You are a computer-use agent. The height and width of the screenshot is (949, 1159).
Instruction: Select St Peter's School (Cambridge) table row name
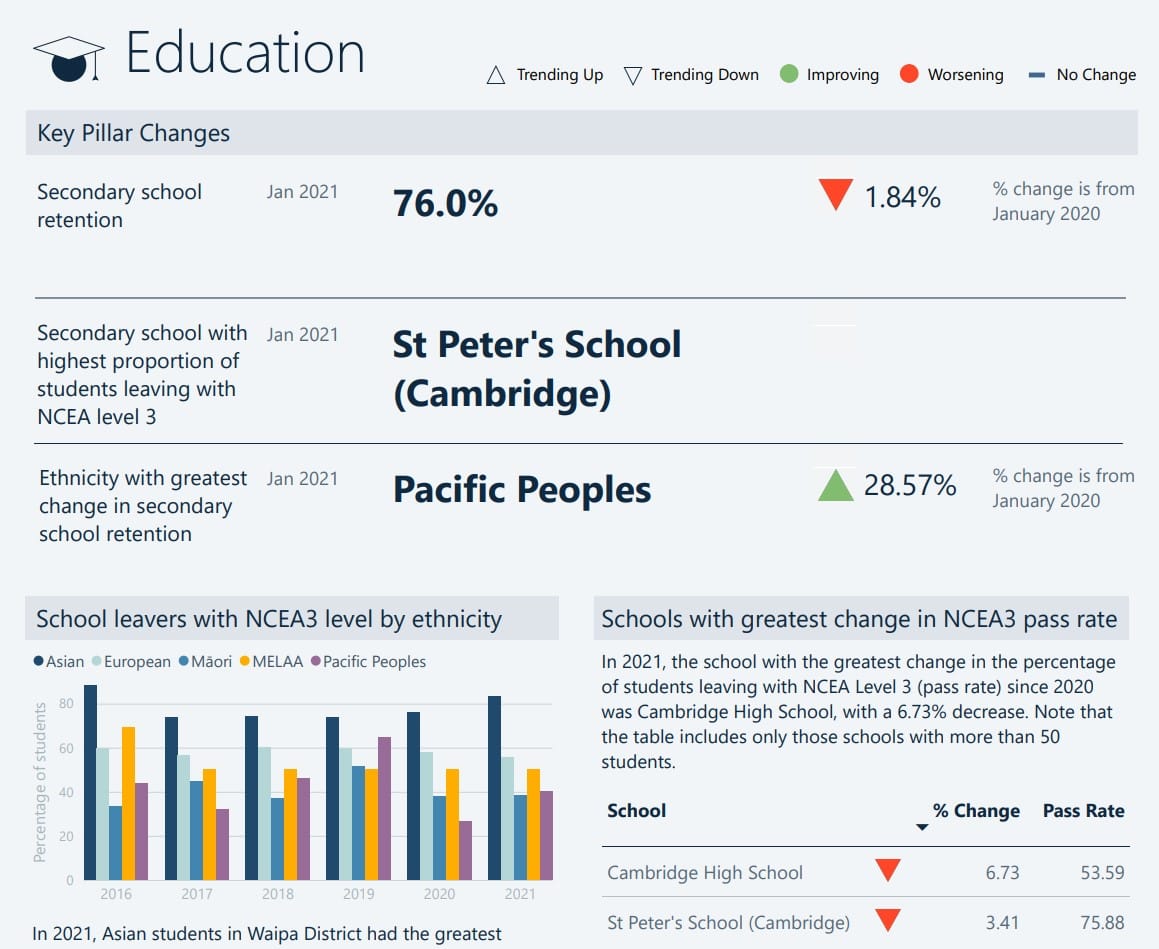tap(728, 922)
